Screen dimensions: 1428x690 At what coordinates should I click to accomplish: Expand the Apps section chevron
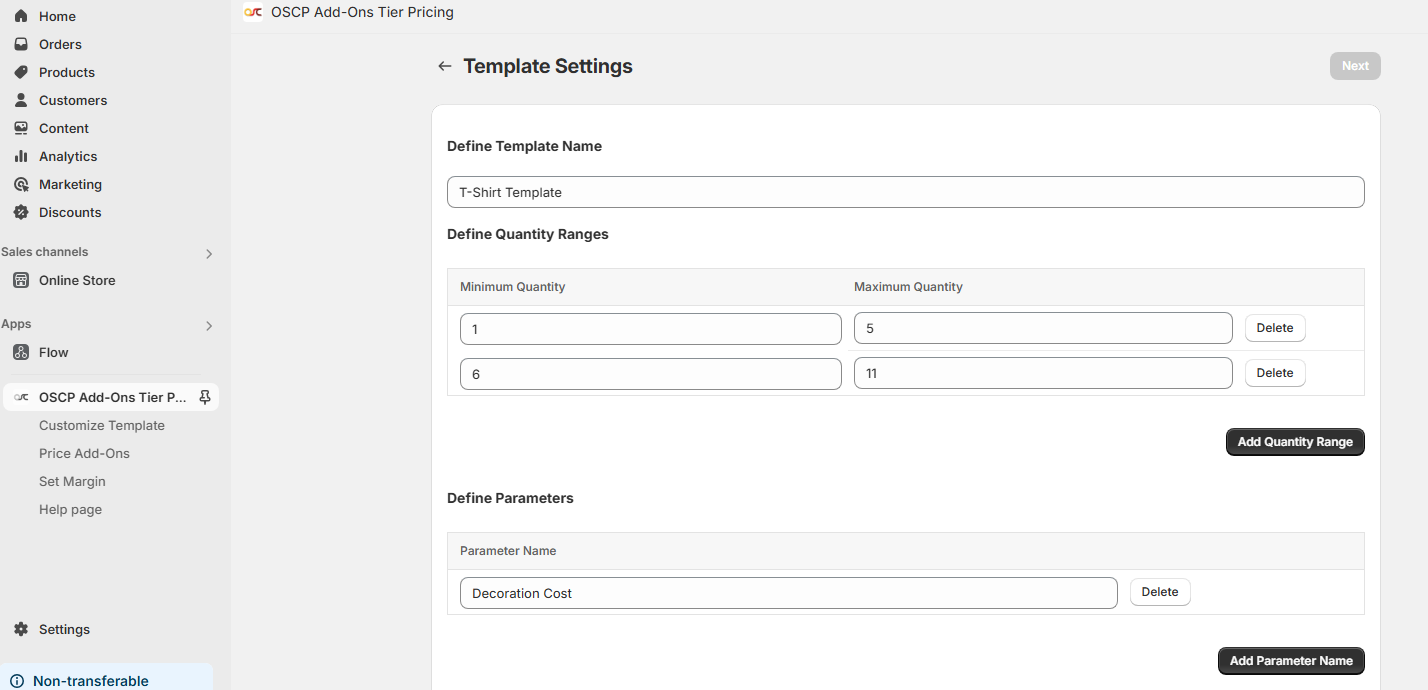coord(209,326)
